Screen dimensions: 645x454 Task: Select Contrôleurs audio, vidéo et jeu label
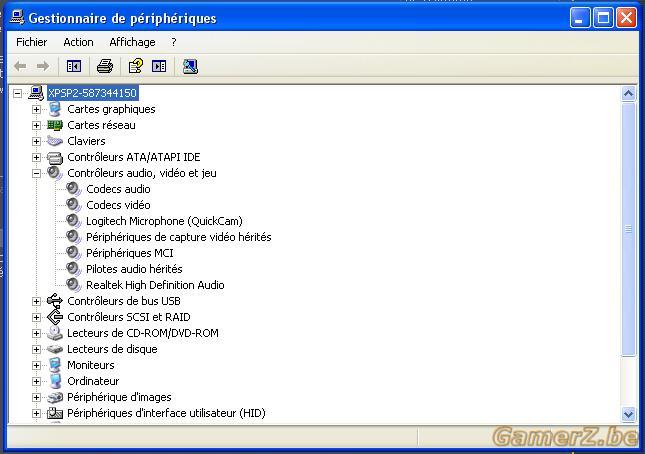pos(142,173)
